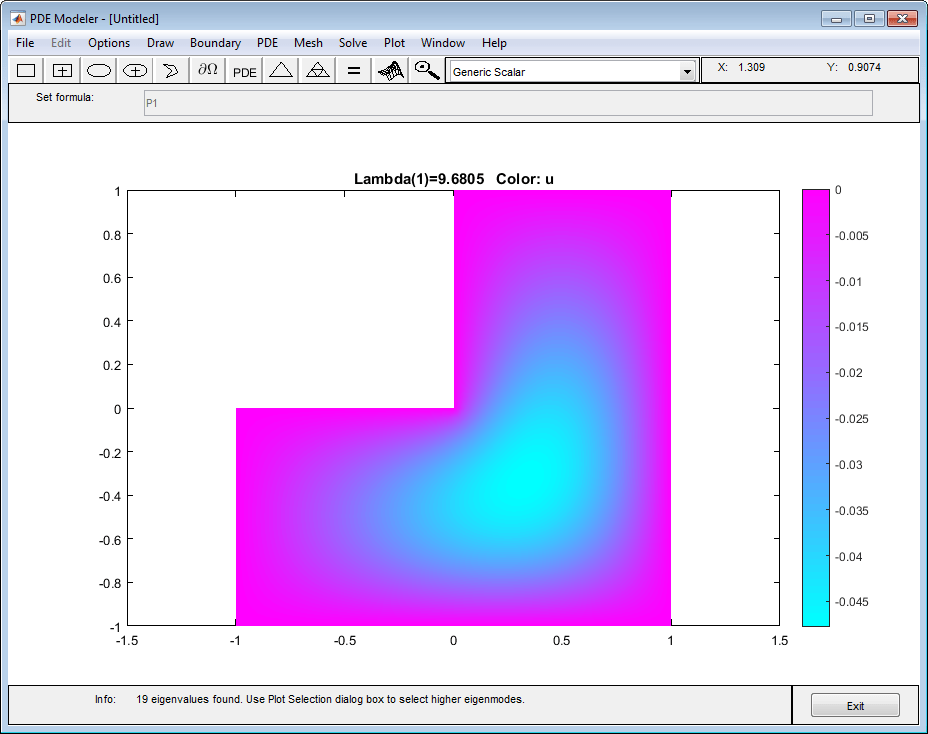Solve PDE using the equals button
Image resolution: width=928 pixels, height=734 pixels.
(353, 70)
